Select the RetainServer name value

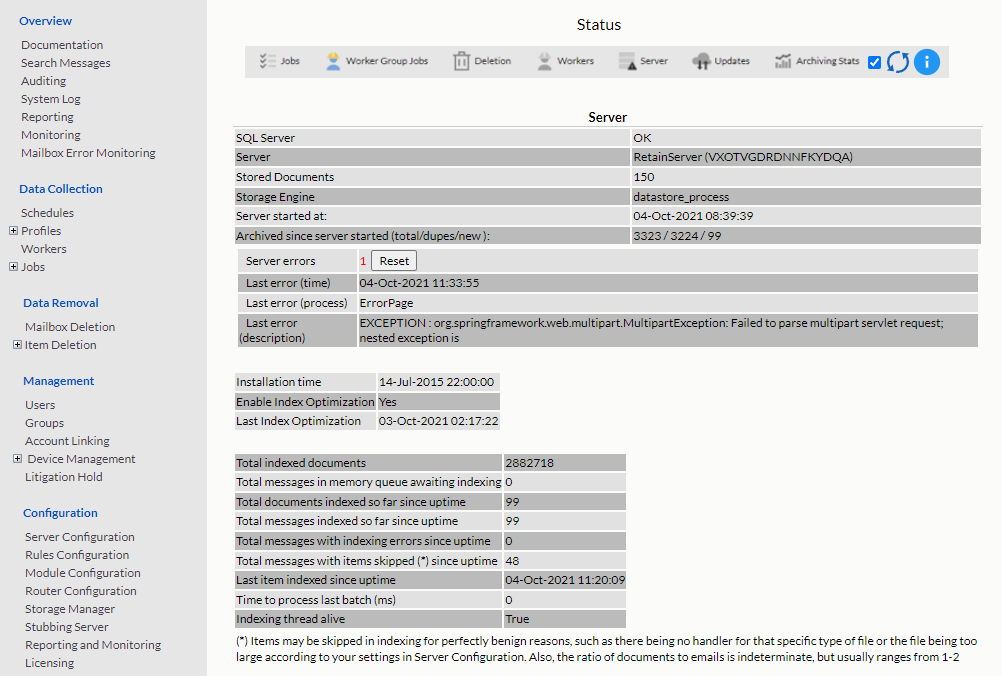click(743, 157)
